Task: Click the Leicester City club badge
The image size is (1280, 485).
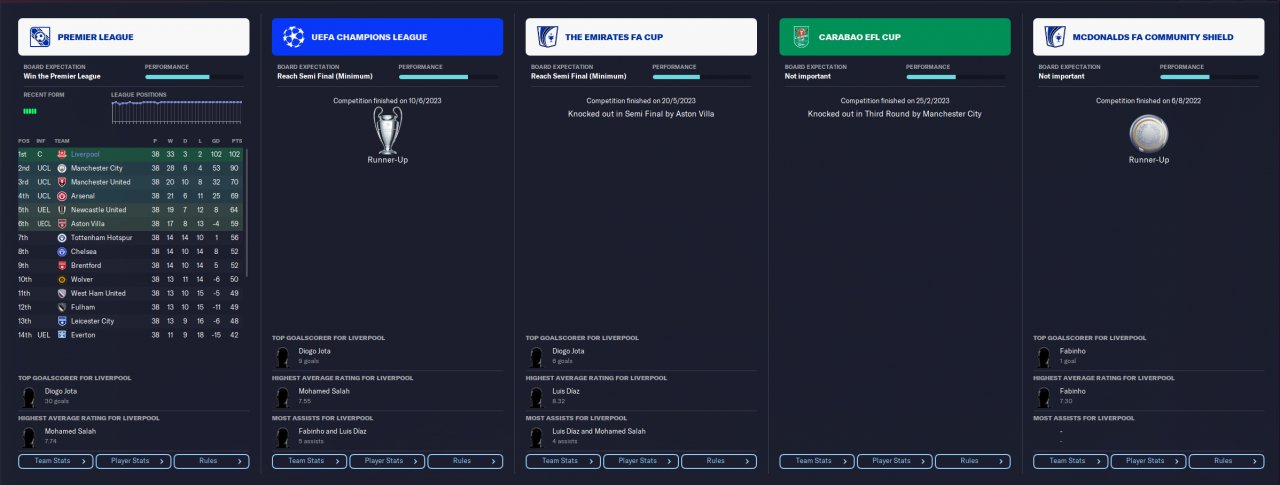Action: 62,321
